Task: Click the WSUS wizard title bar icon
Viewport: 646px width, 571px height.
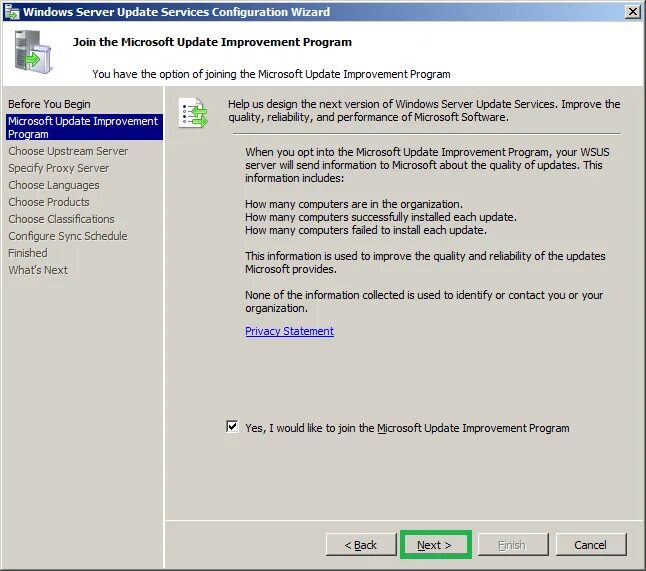Action: pos(12,12)
